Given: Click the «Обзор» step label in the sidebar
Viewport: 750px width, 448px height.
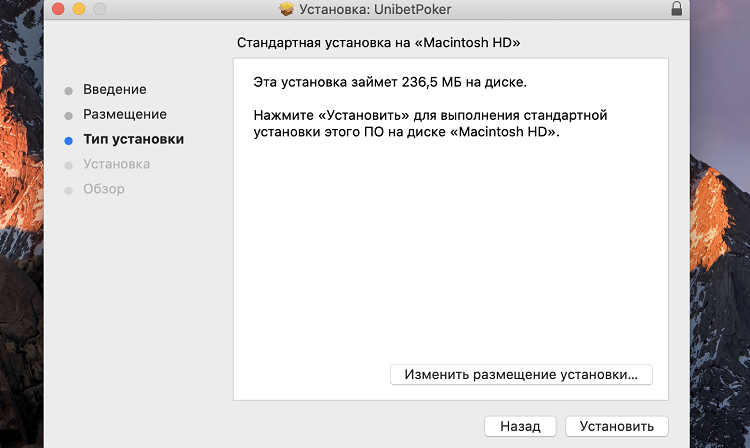Looking at the screenshot, I should (104, 189).
